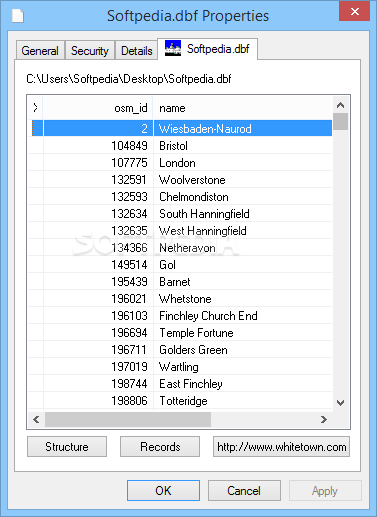Click osm_id value 132635
This screenshot has width=377, height=517.
(x=129, y=231)
